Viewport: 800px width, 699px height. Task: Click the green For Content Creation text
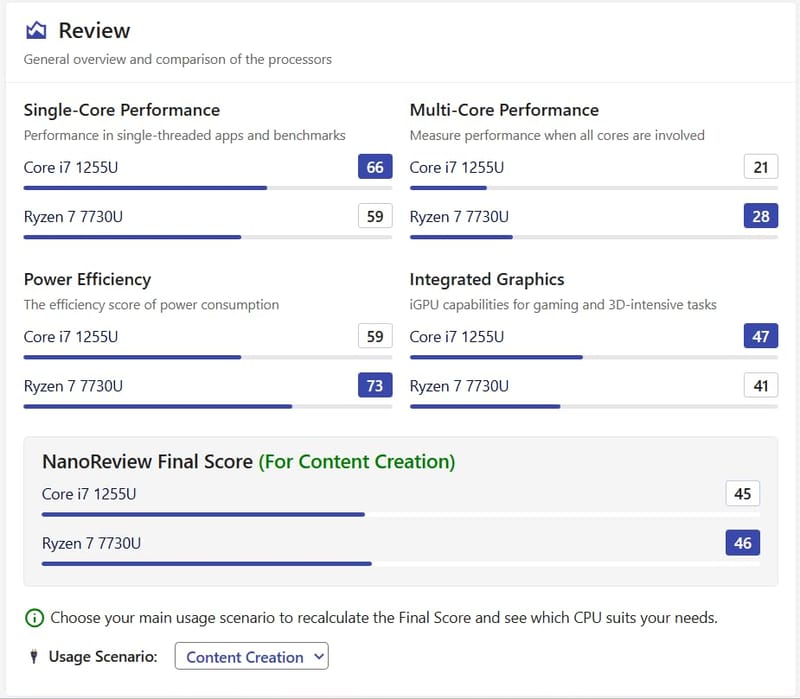(357, 461)
